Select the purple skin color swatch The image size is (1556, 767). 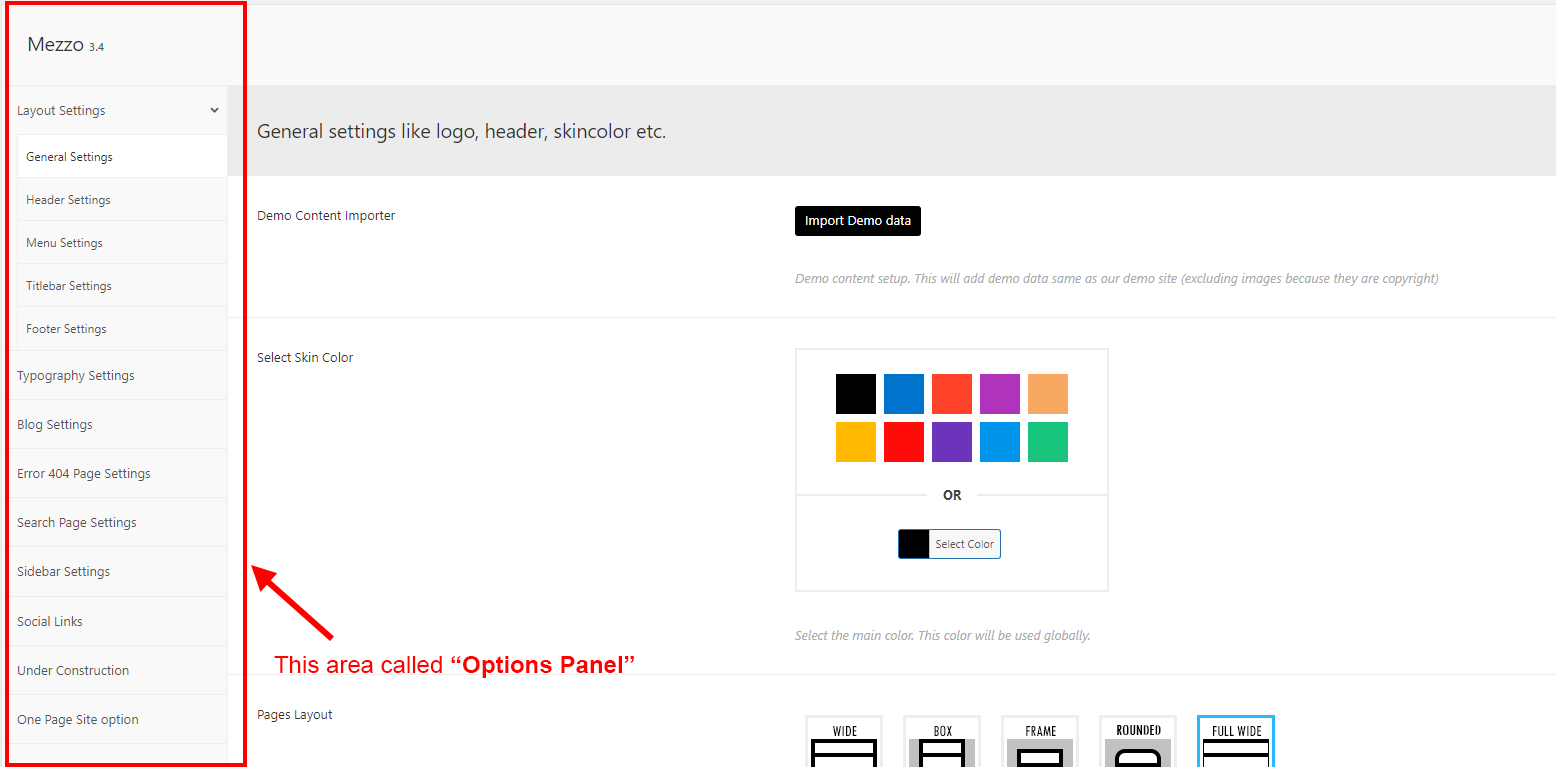[x=951, y=442]
